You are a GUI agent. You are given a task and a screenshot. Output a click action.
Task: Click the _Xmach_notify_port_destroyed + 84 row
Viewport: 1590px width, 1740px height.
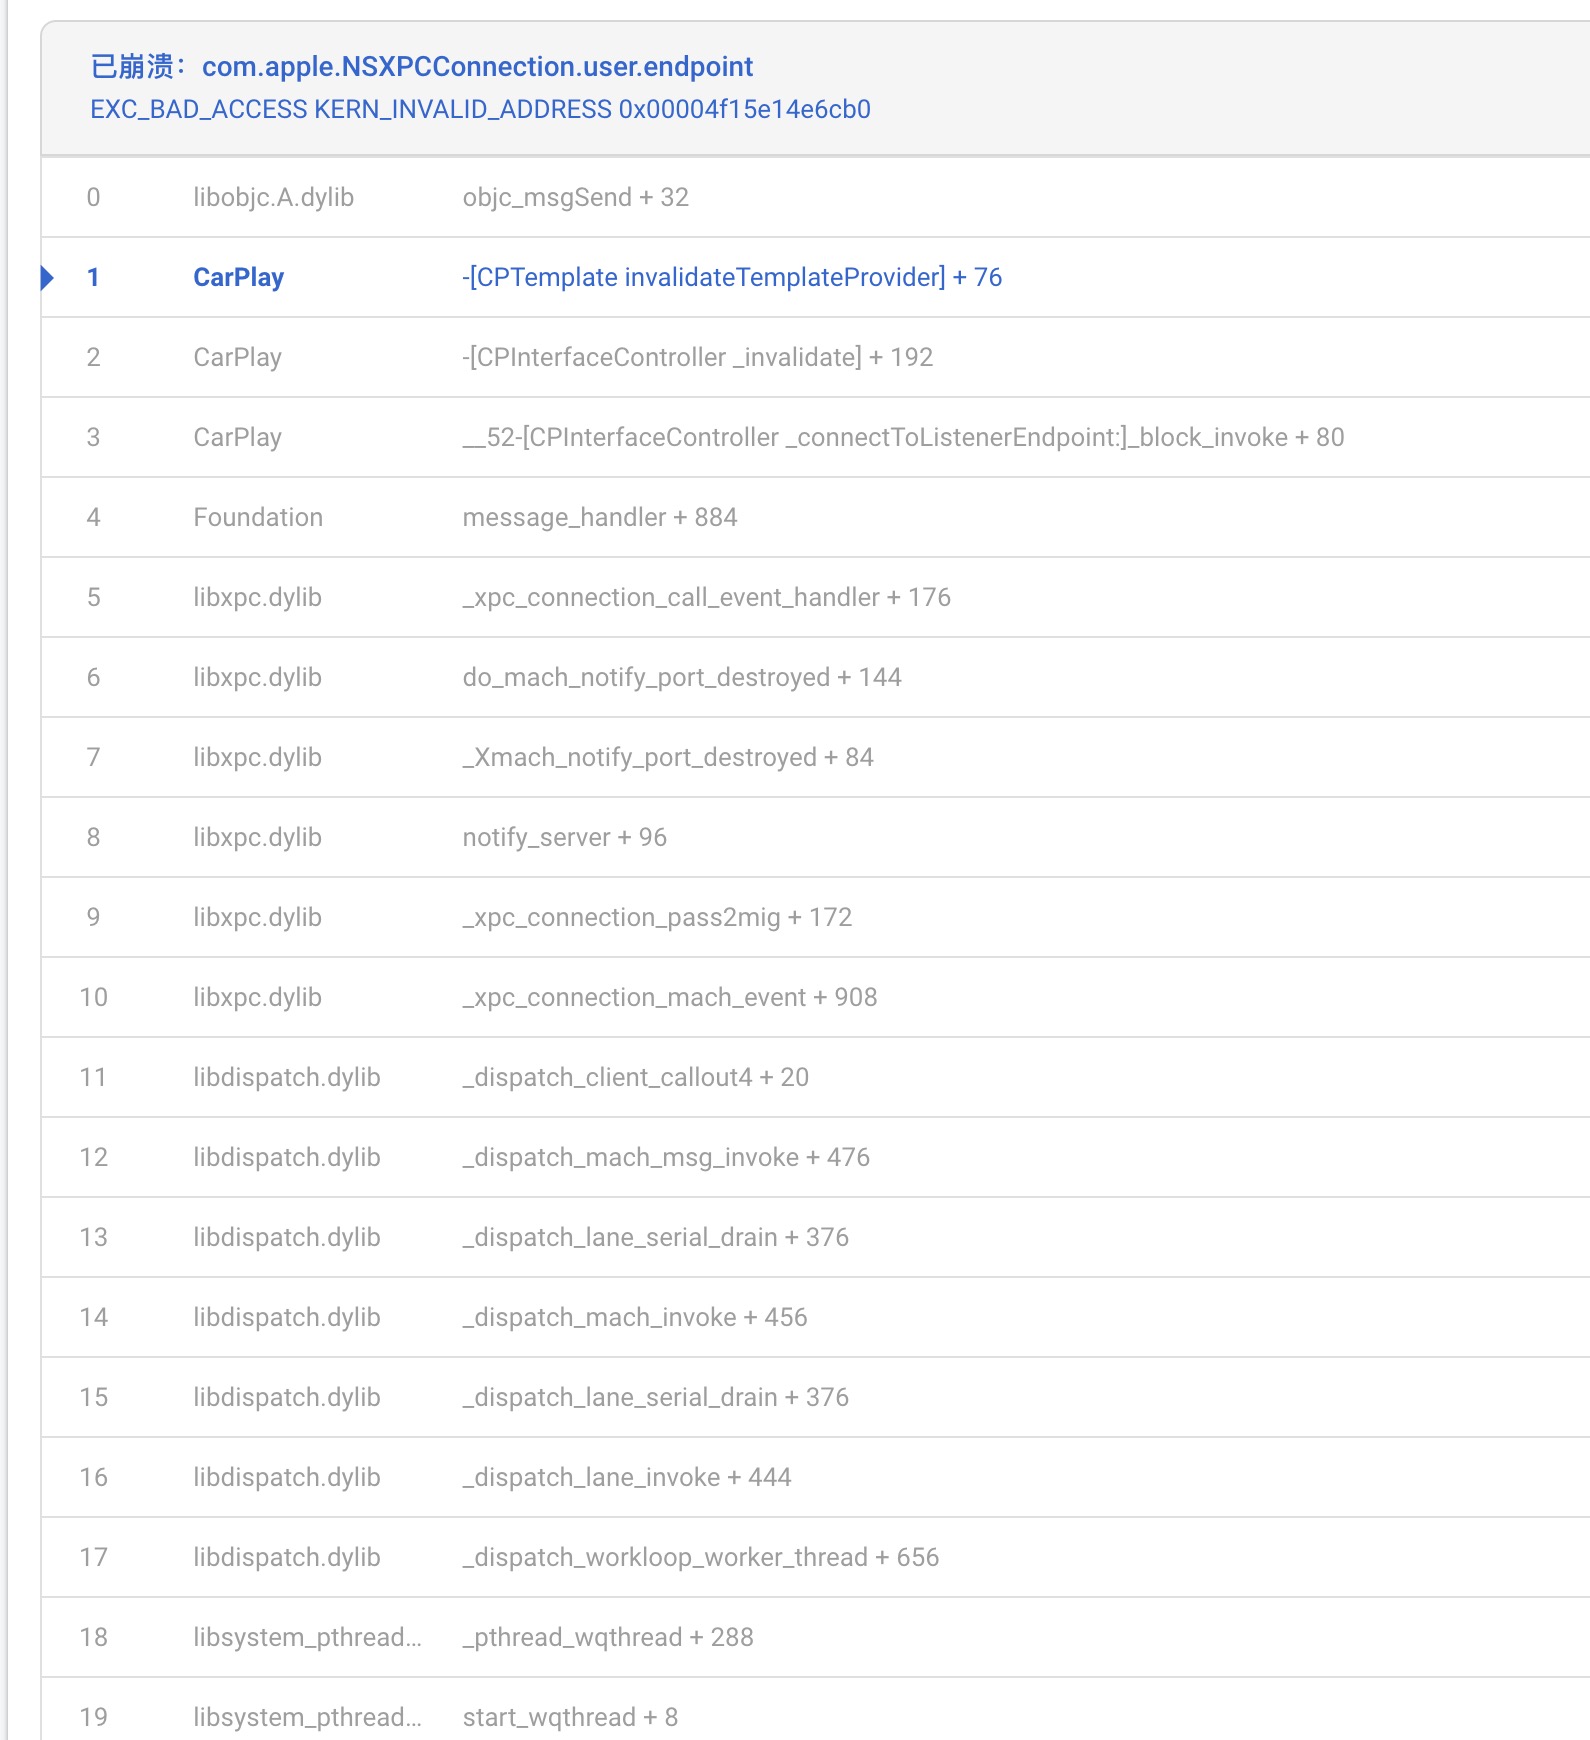point(667,757)
